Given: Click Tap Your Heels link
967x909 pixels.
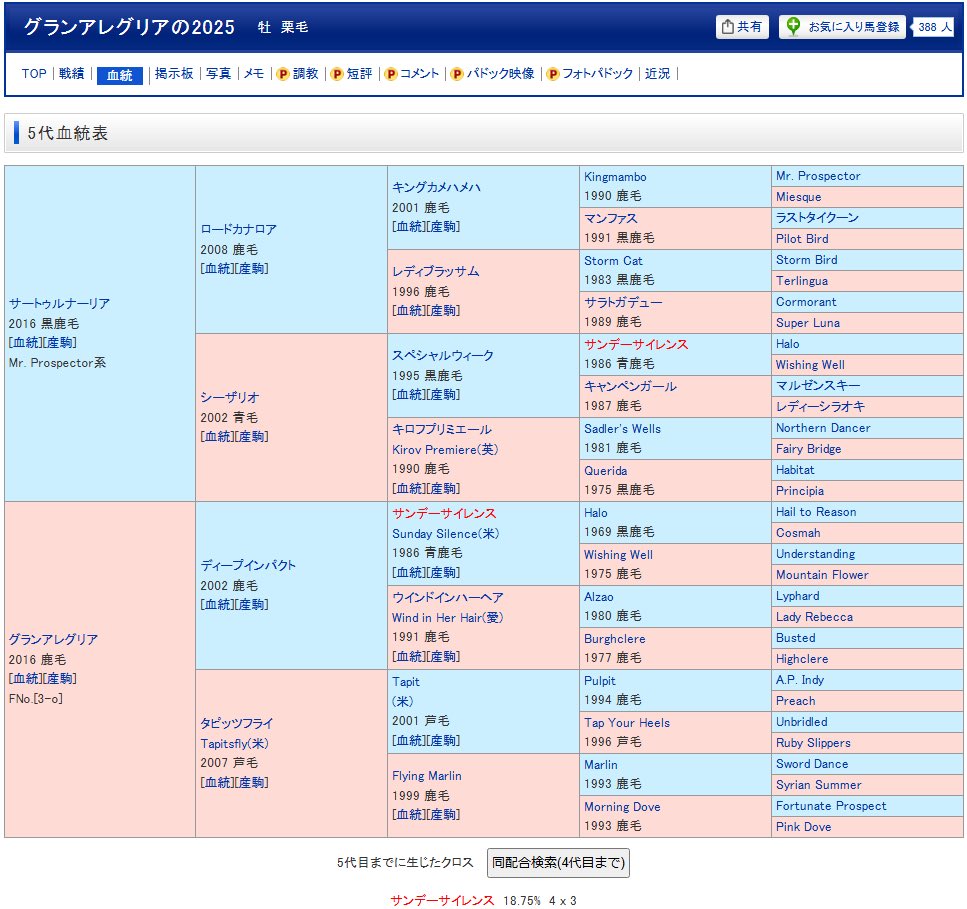Looking at the screenshot, I should (627, 722).
